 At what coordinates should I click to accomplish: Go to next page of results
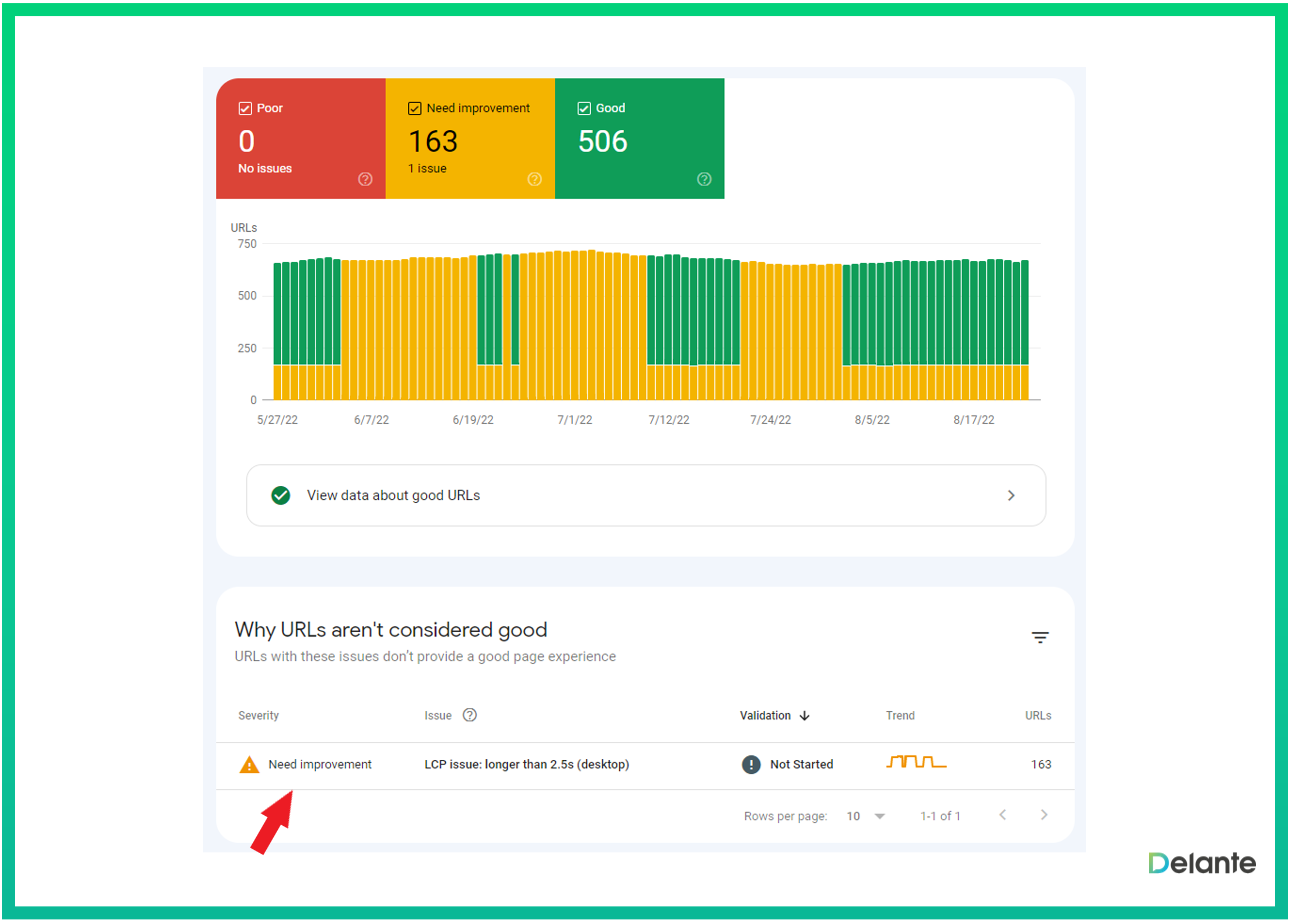click(1044, 815)
